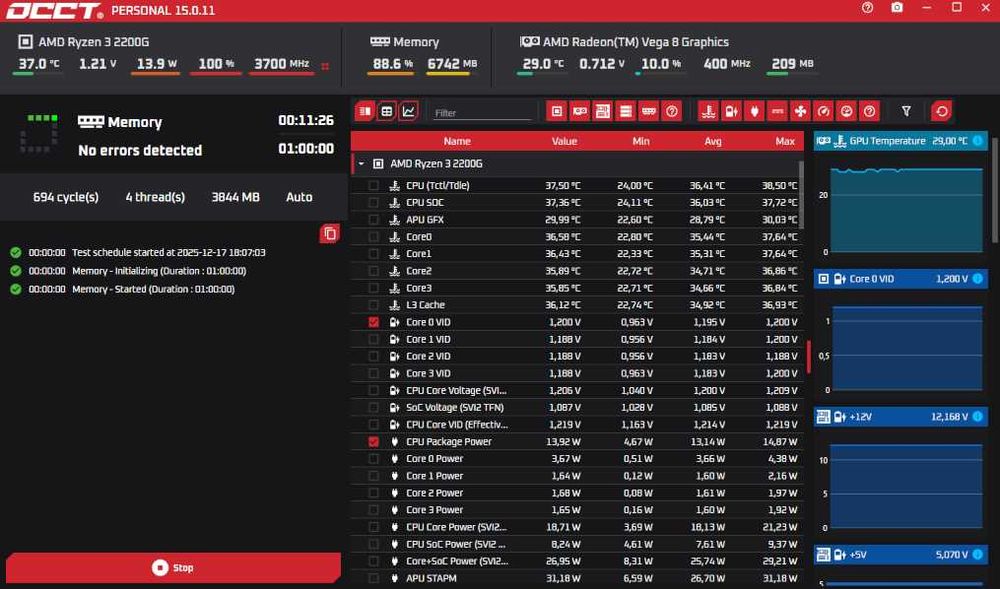Select the Core 0 VID graph header
Viewport: 1000px width, 589px height.
(901, 279)
